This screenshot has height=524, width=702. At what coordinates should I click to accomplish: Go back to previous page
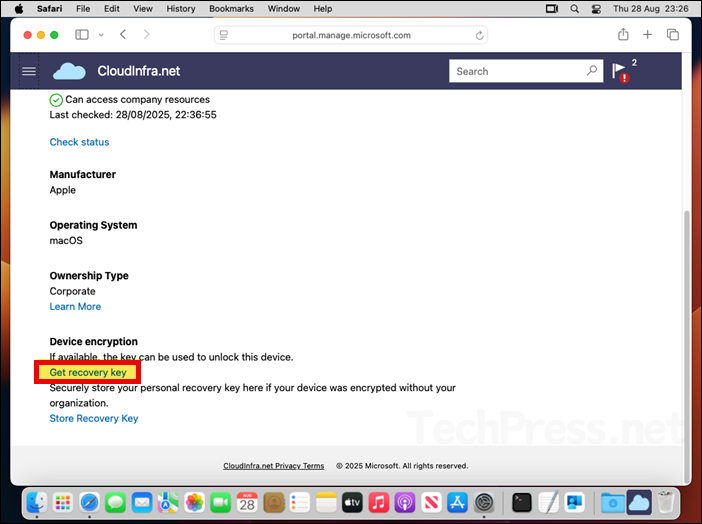click(123, 34)
